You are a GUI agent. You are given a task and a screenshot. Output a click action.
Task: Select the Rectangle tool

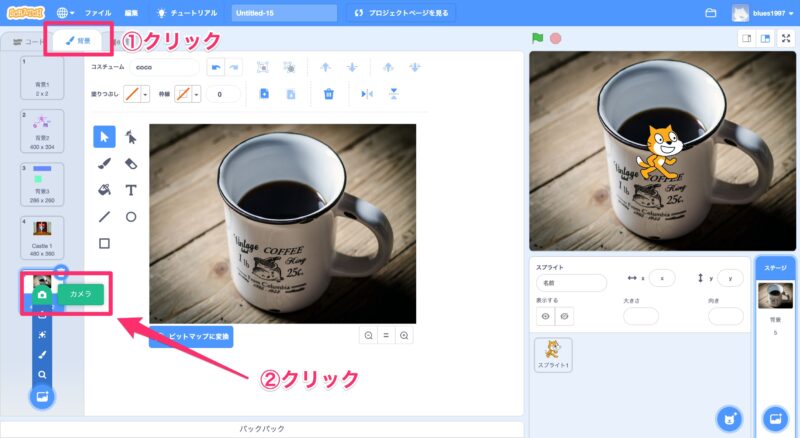click(104, 243)
